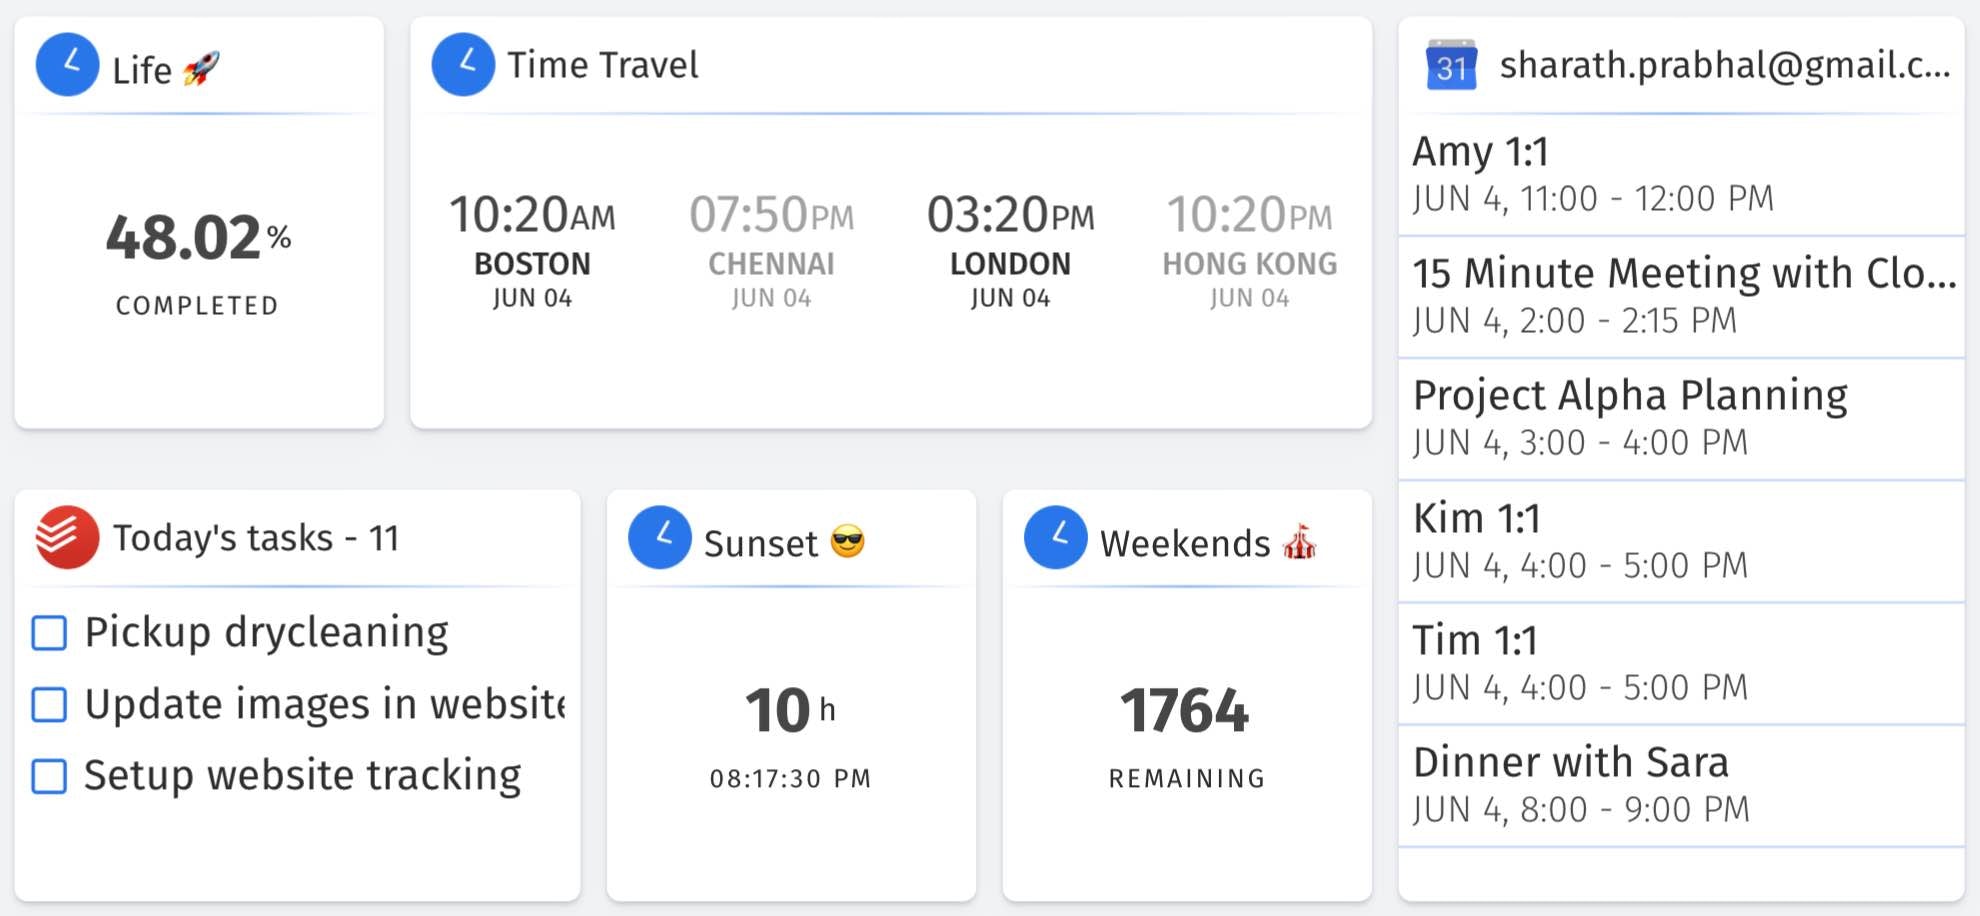Click the Google Calendar icon
This screenshot has height=916, width=1980.
coord(1451,65)
